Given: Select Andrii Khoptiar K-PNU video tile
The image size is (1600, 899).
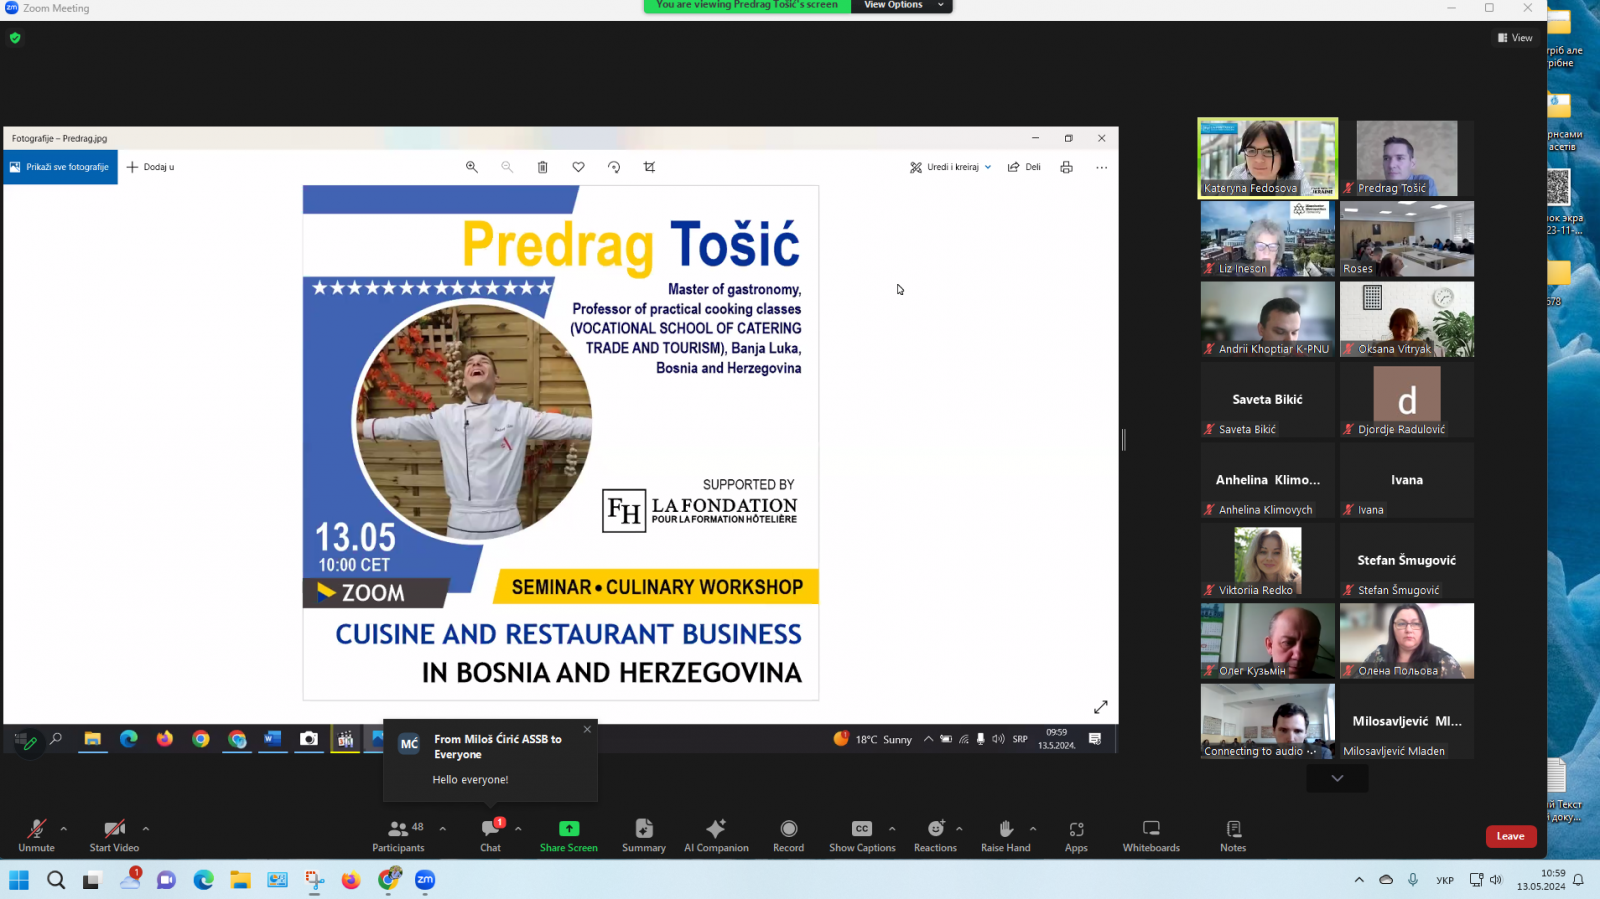Looking at the screenshot, I should coord(1268,319).
